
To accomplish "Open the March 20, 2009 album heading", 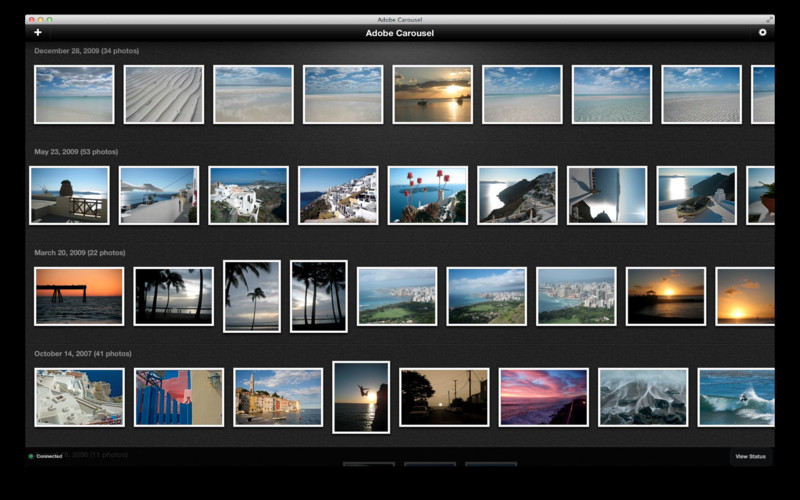I will tap(79, 253).
